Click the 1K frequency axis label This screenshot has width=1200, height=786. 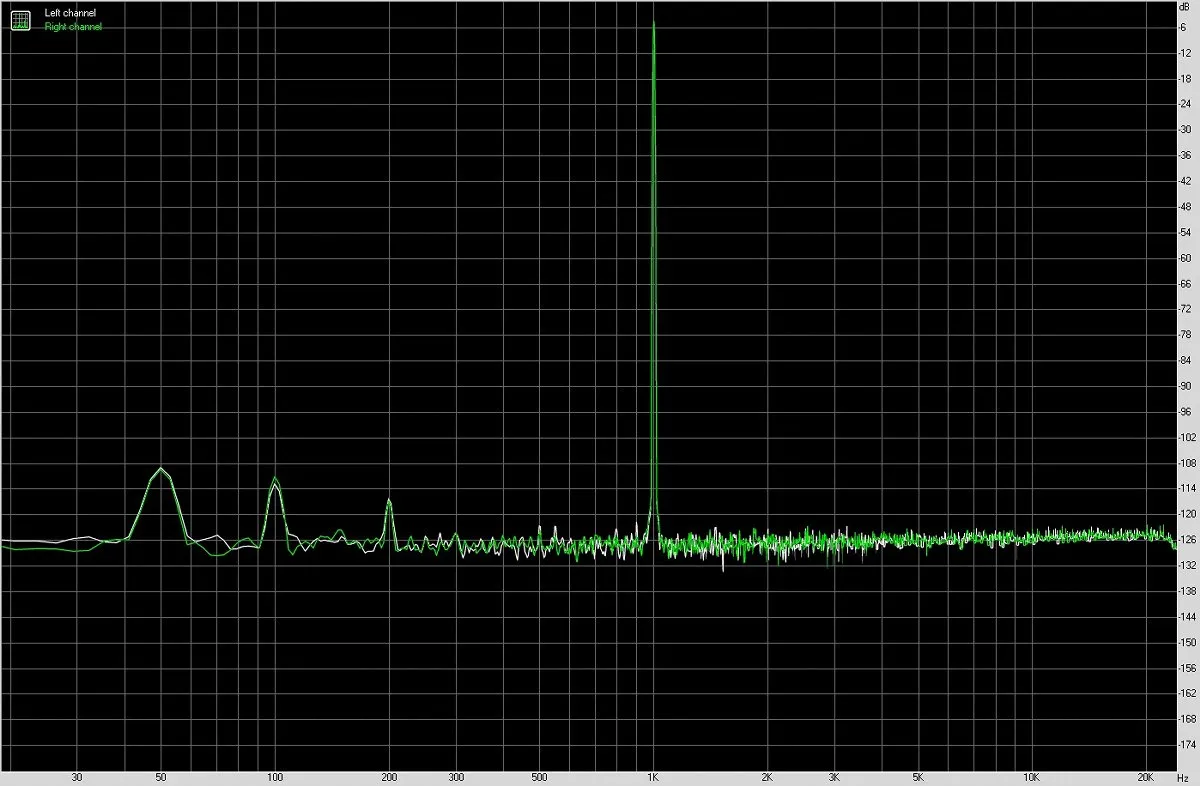(653, 777)
